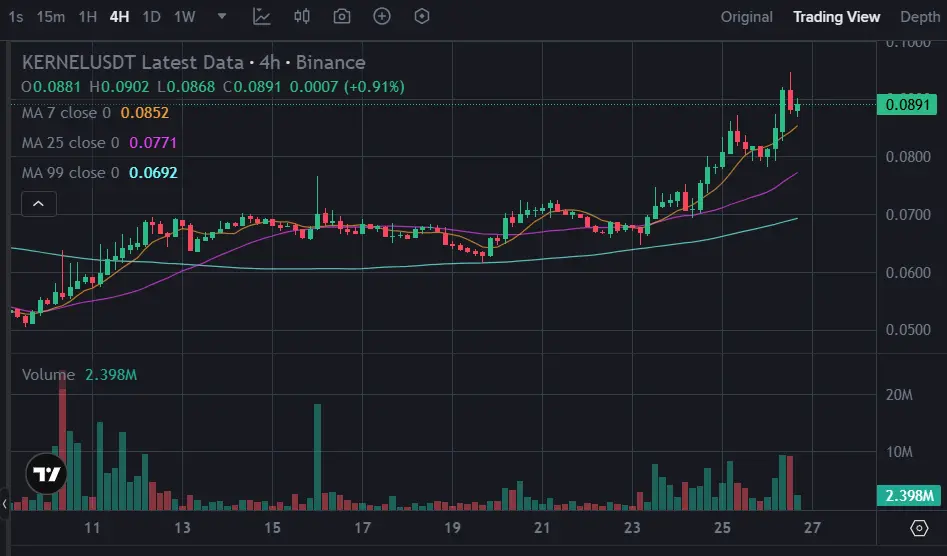The image size is (947, 556).
Task: Click the Volume indicator label
Action: tap(48, 375)
